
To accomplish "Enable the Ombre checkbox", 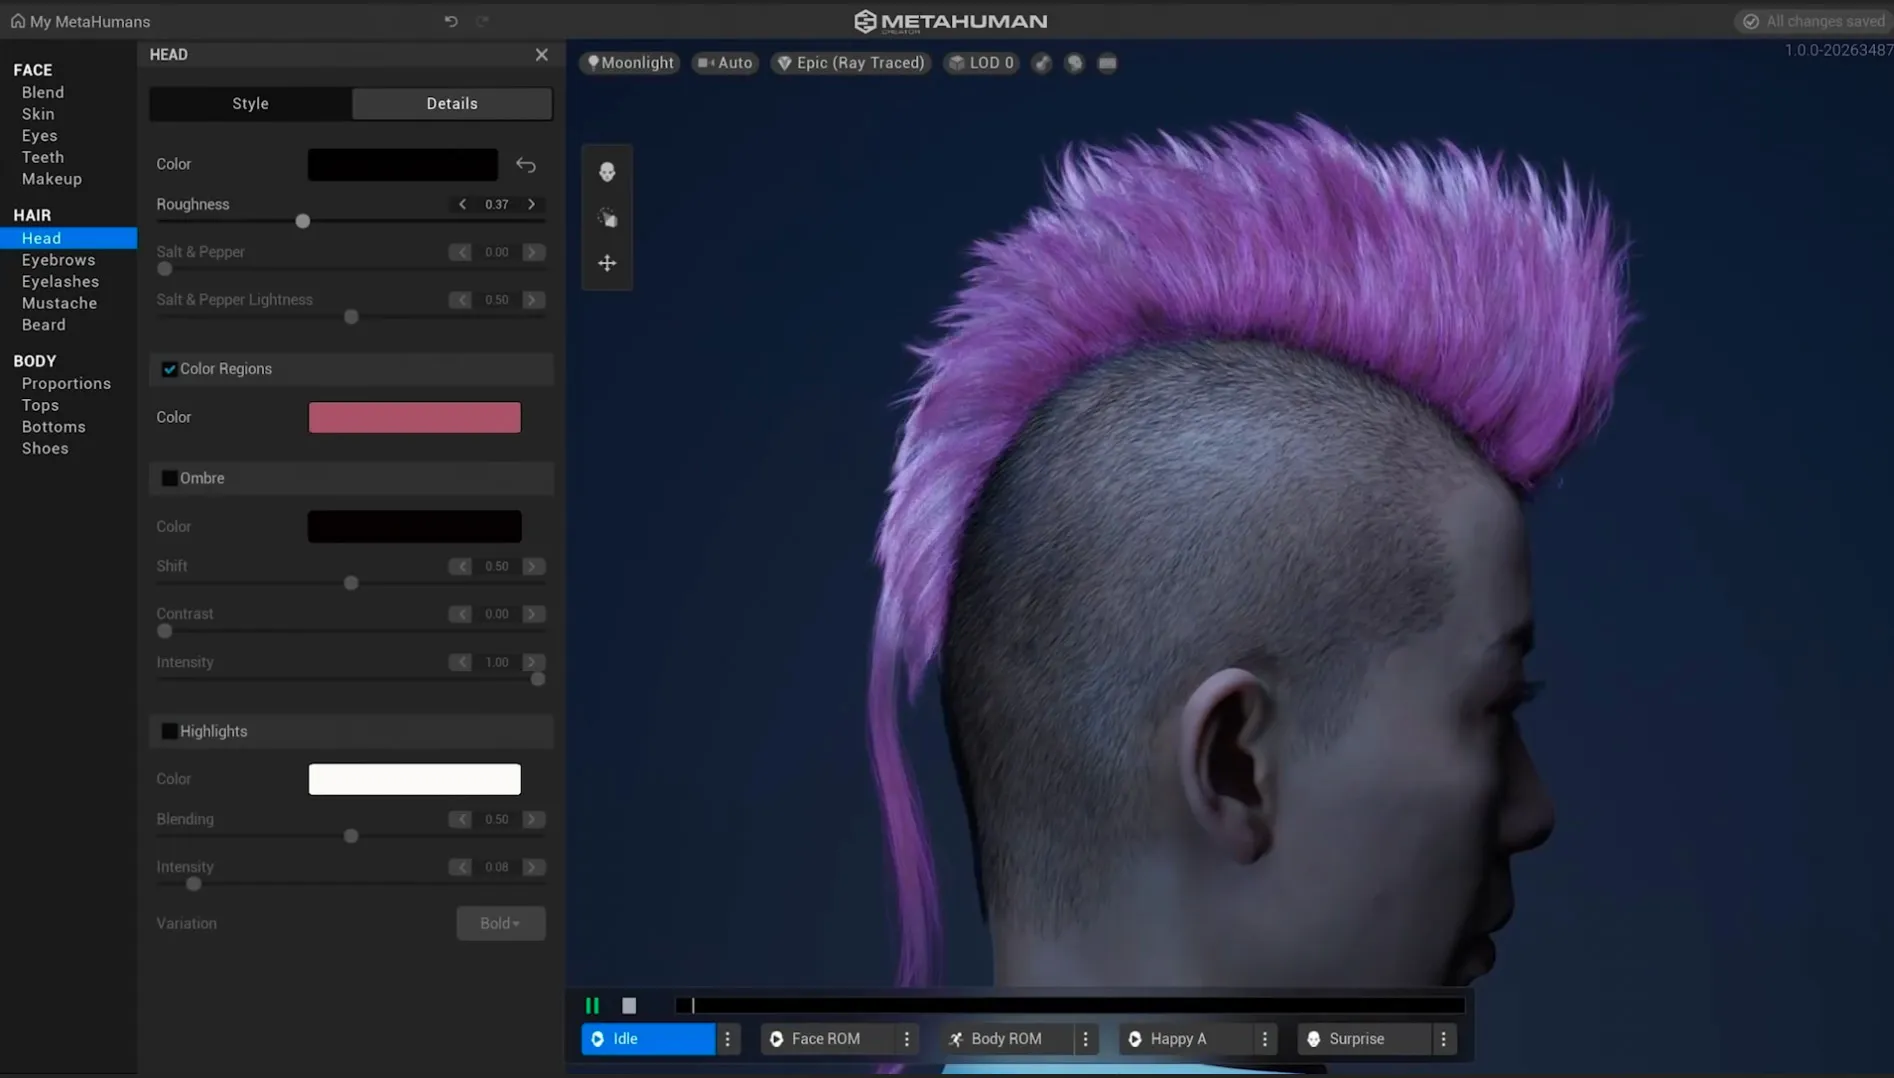I will pyautogui.click(x=169, y=478).
